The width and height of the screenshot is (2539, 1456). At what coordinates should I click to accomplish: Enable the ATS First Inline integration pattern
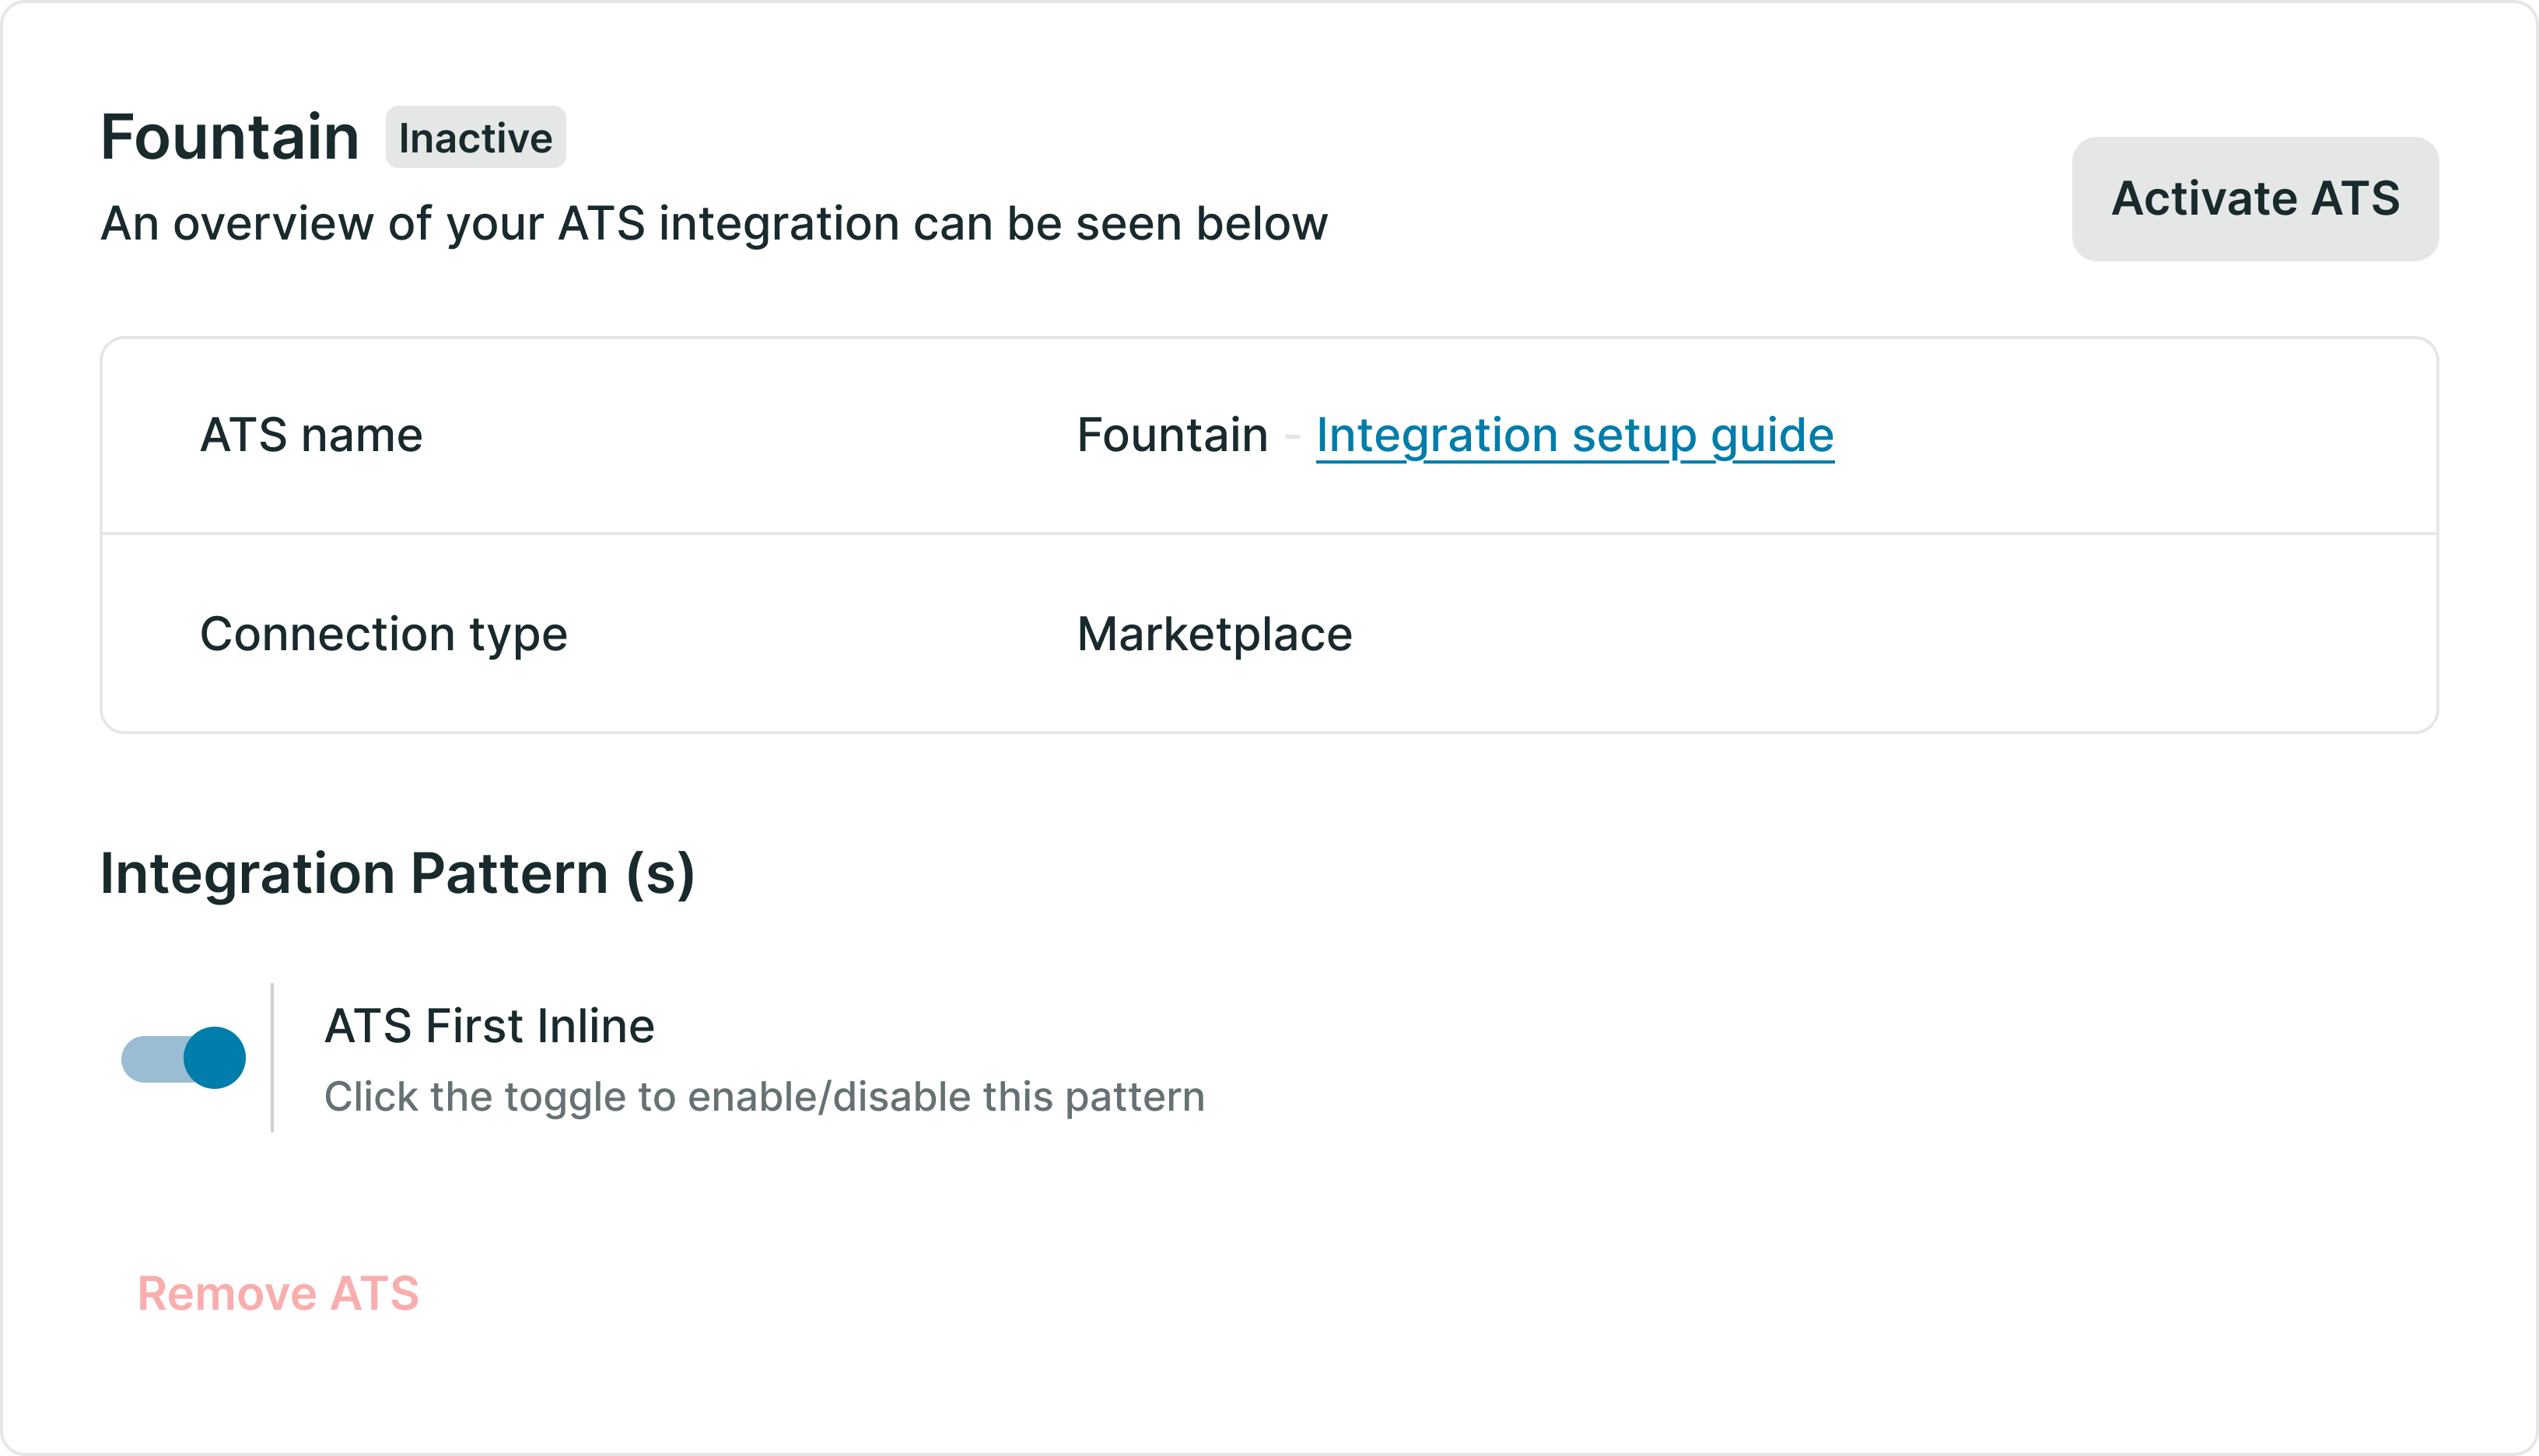click(x=183, y=1057)
